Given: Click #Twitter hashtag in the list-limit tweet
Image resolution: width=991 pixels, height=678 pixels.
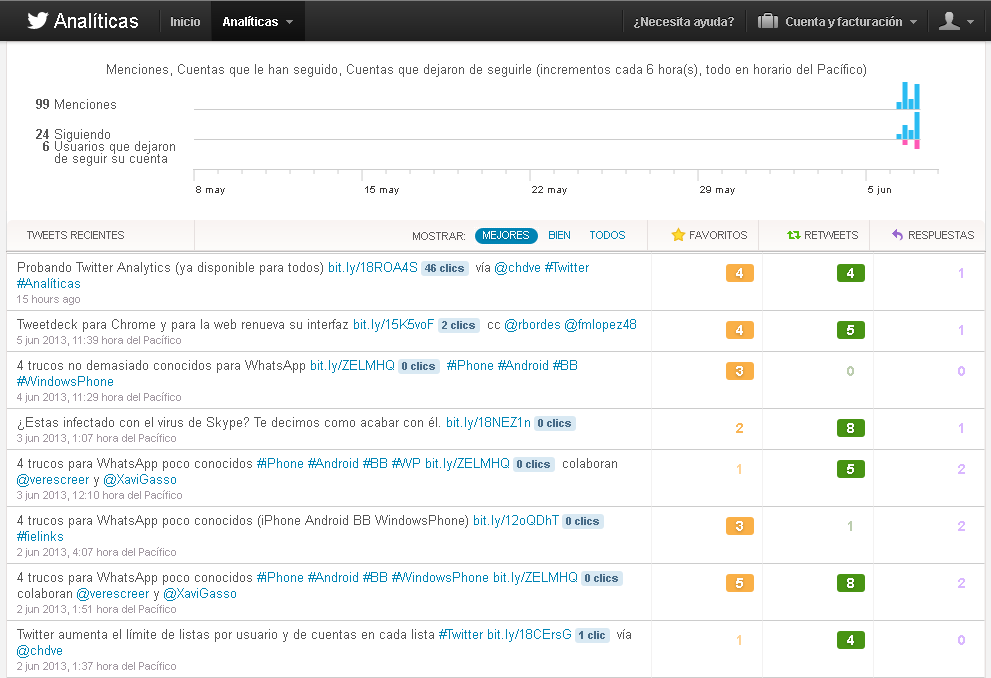Looking at the screenshot, I should (461, 634).
